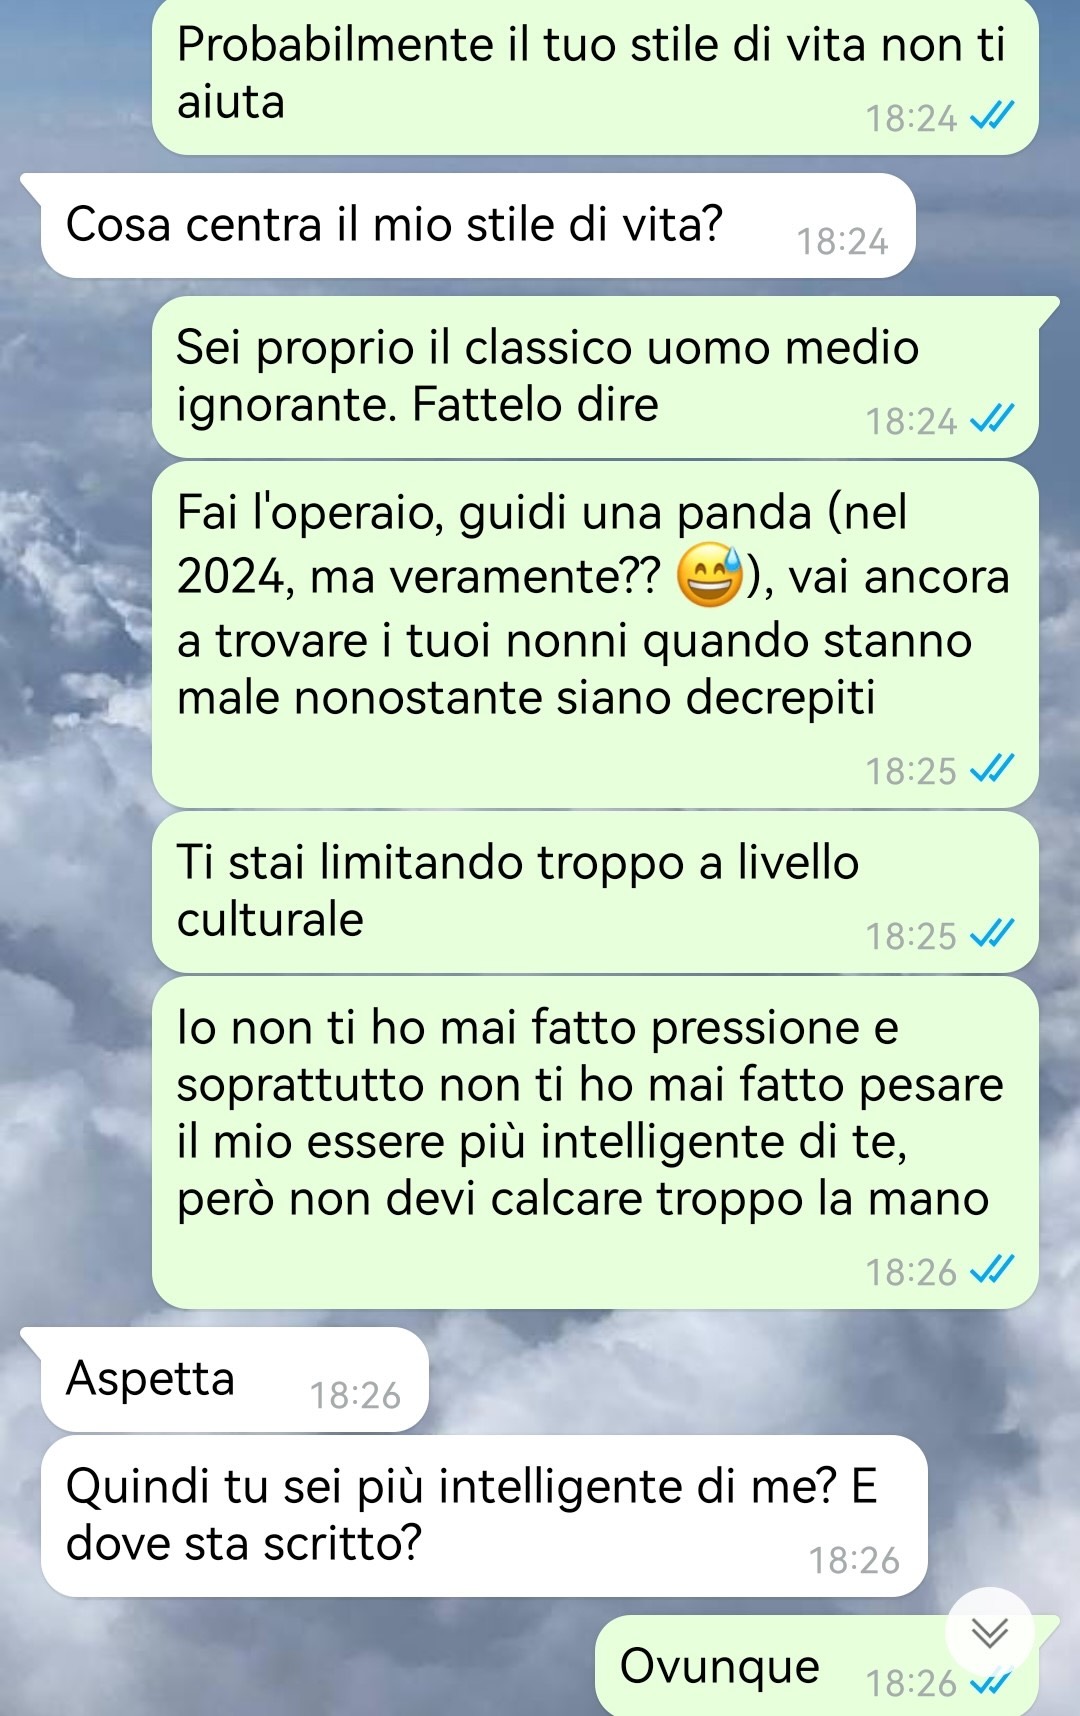The height and width of the screenshot is (1716, 1080).
Task: Select the 'Cosa centra il mio stile di vita?' message
Action: (x=478, y=226)
